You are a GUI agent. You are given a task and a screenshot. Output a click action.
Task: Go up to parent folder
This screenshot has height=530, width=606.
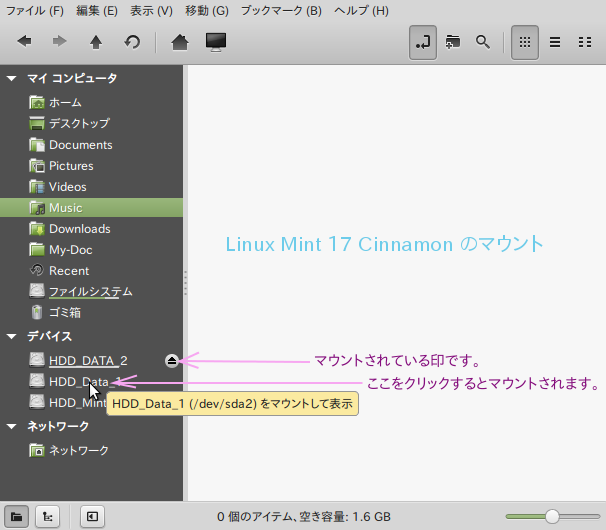[x=96, y=42]
